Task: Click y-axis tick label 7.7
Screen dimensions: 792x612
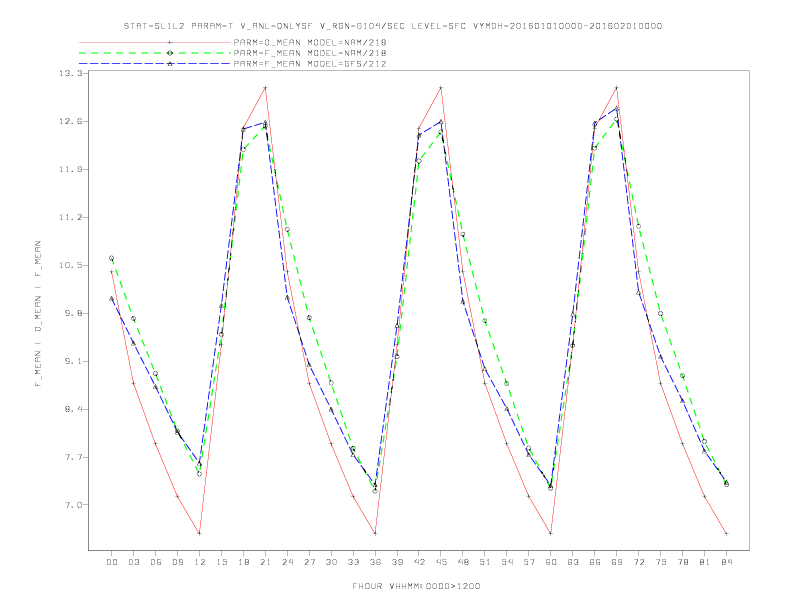Action: tap(74, 457)
